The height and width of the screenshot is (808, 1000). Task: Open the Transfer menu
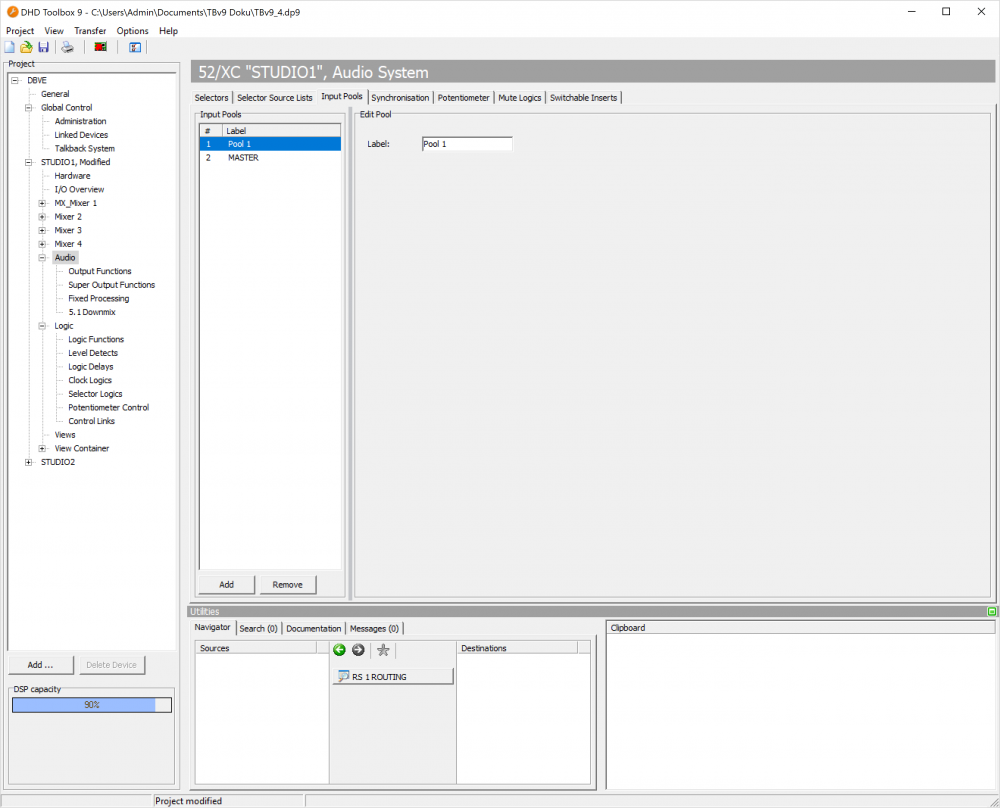[90, 30]
